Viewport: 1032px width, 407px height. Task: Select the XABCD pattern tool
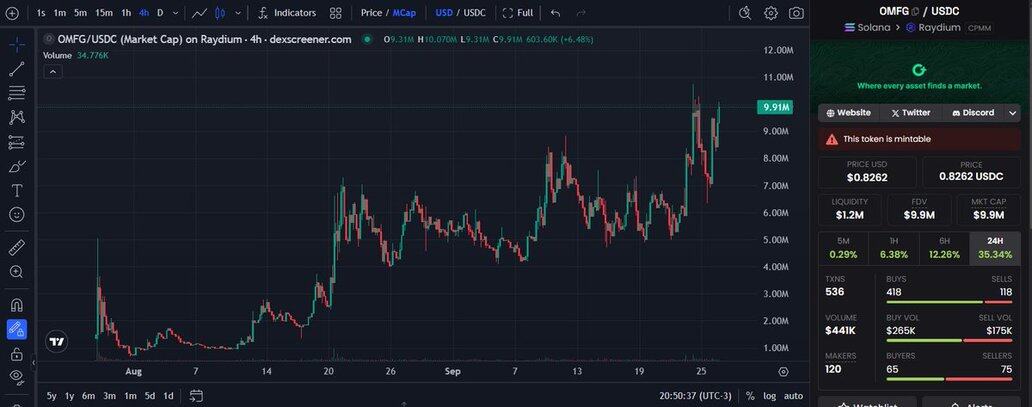[17, 117]
